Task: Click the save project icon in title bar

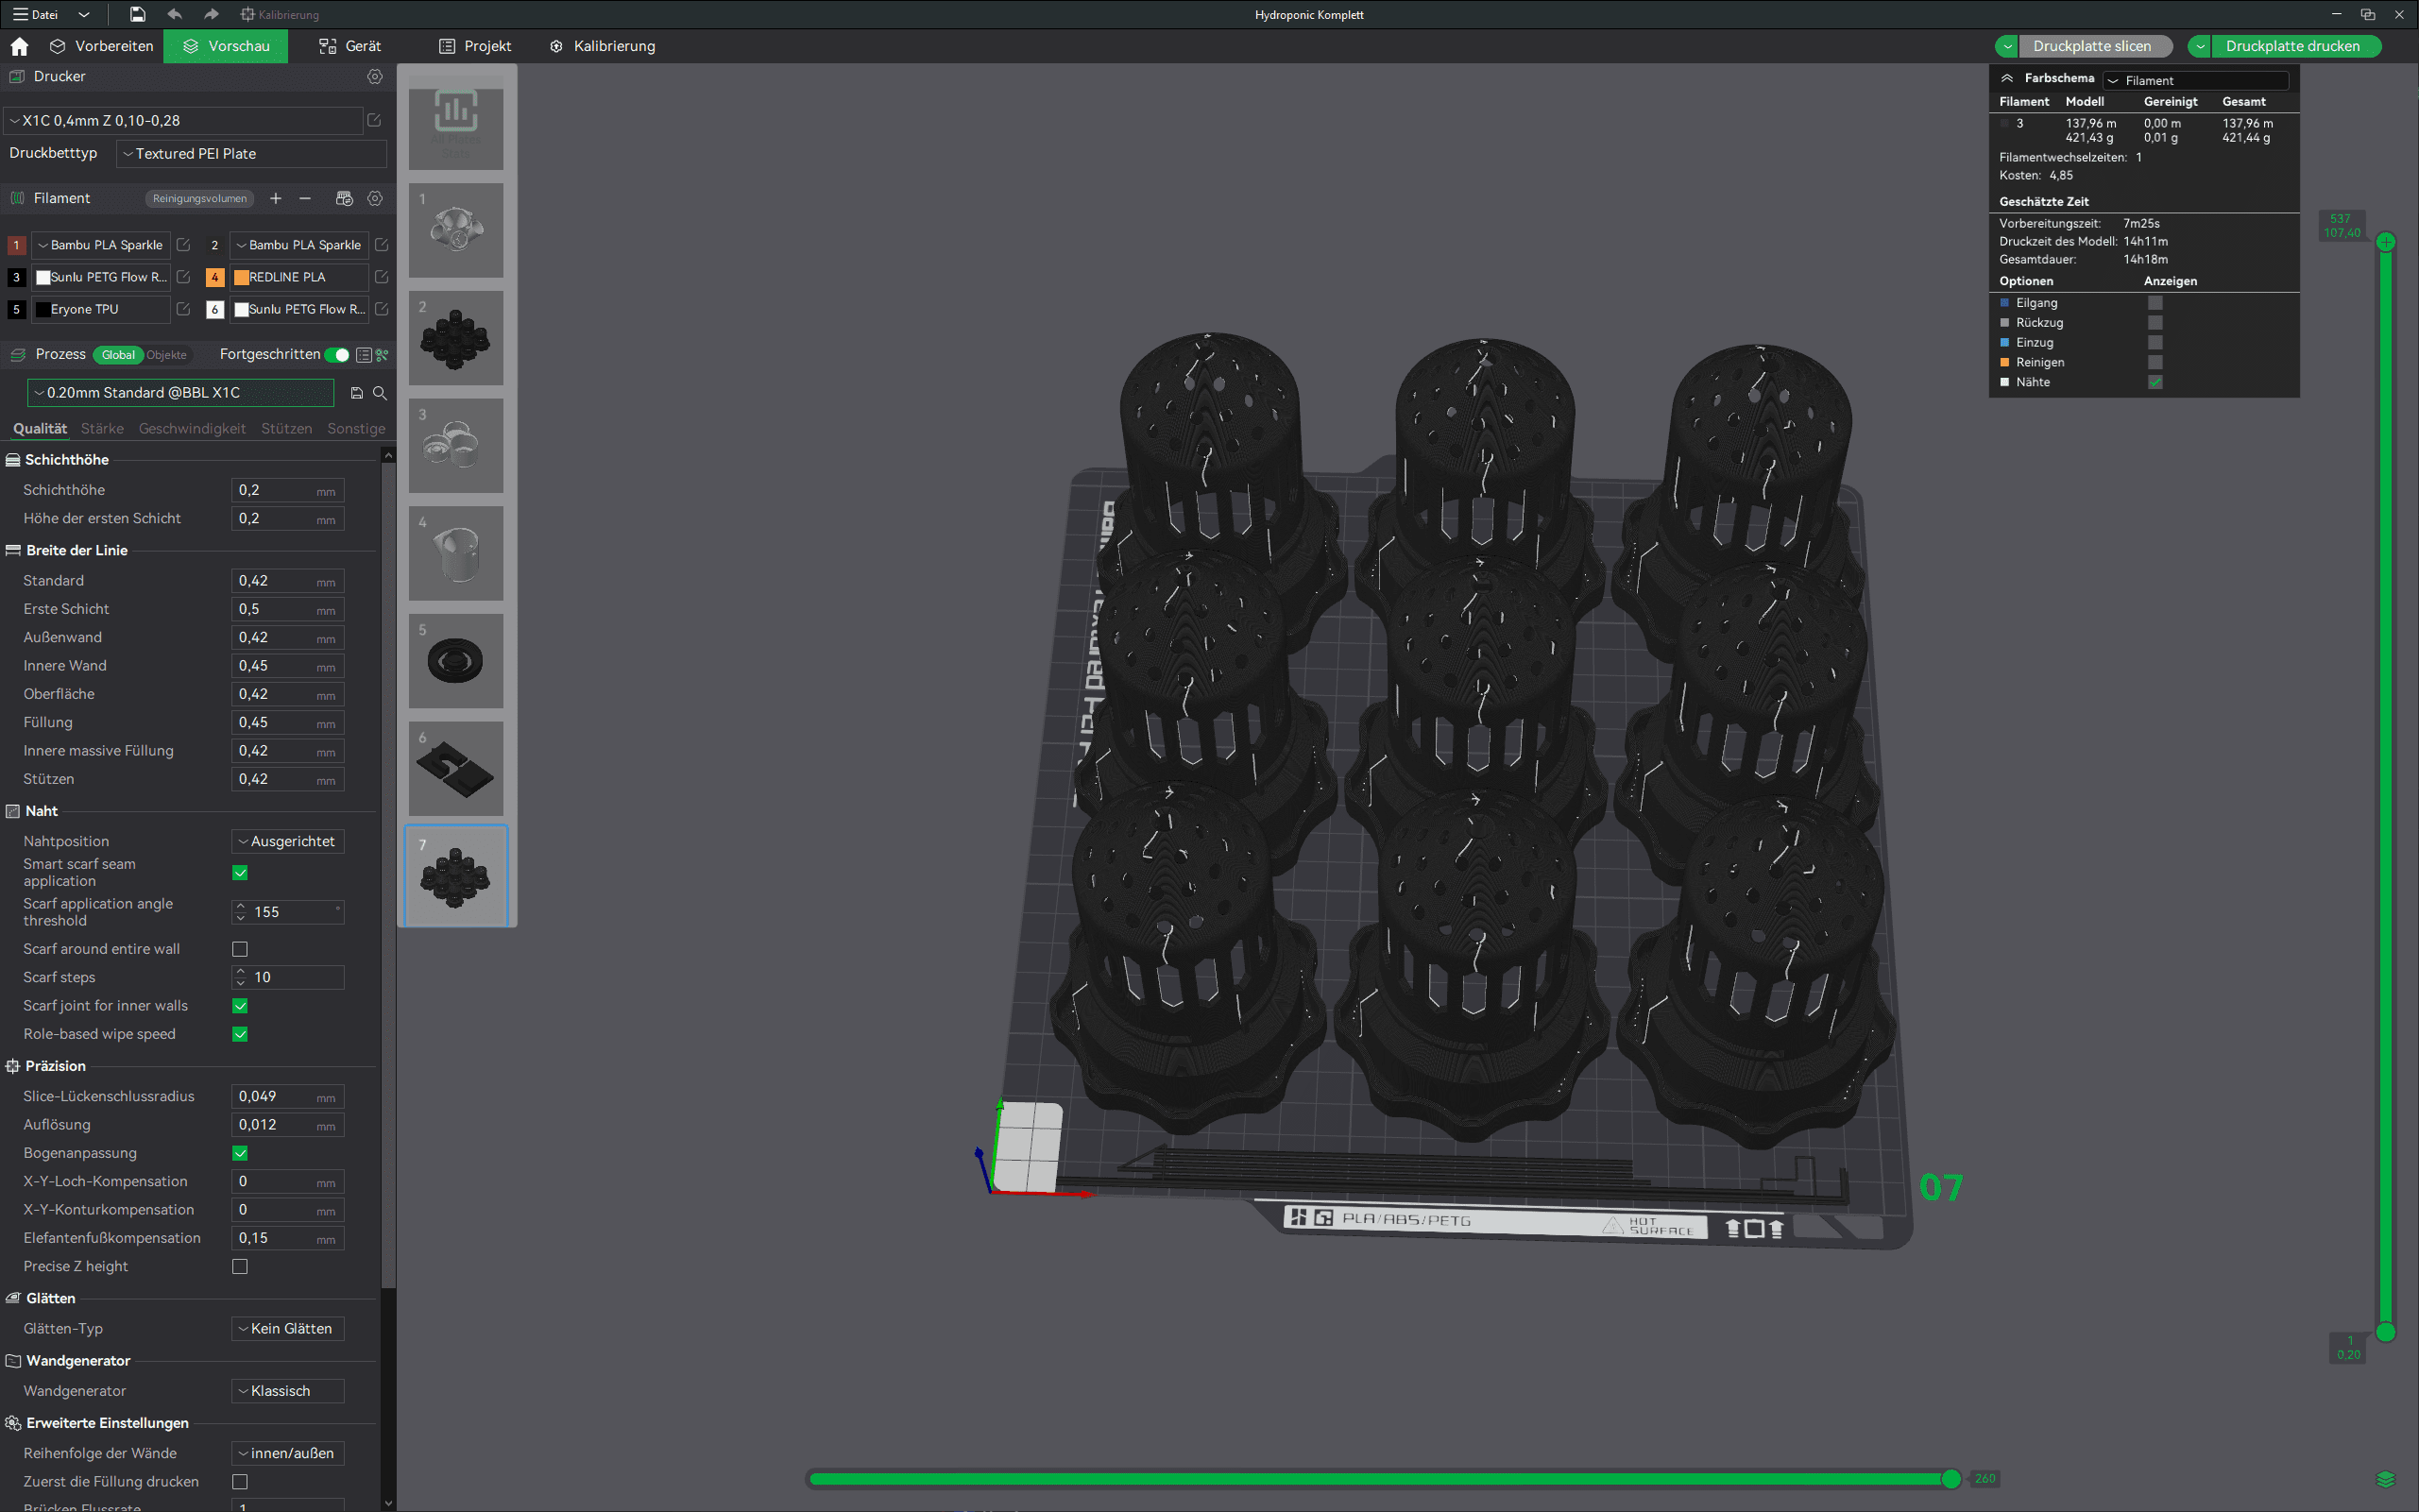Action: coord(138,14)
